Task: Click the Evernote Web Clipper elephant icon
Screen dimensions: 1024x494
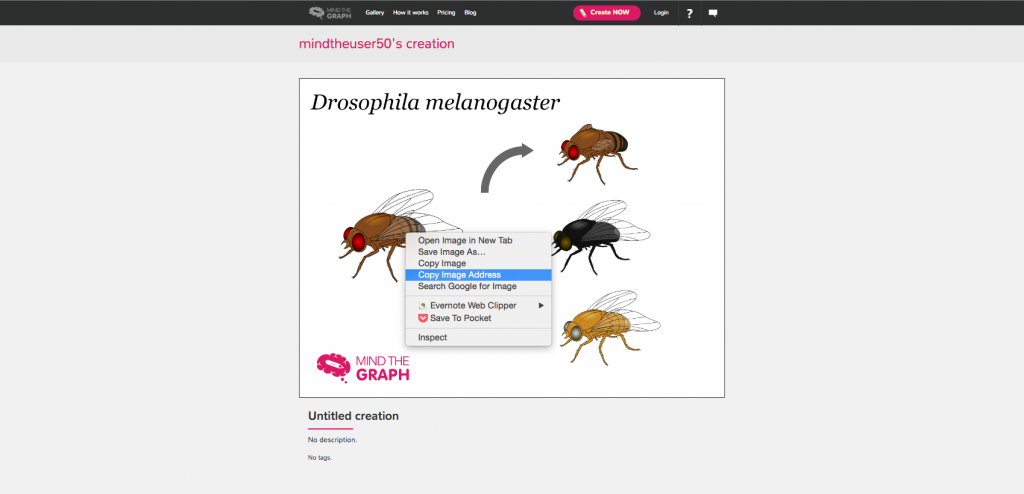Action: tap(423, 306)
